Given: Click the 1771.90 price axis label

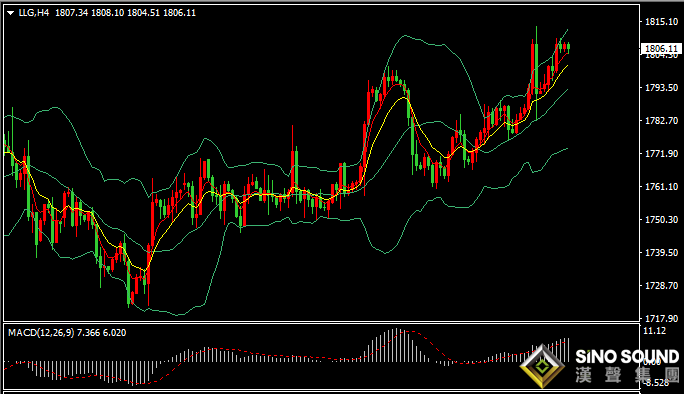Looking at the screenshot, I should click(x=661, y=154).
